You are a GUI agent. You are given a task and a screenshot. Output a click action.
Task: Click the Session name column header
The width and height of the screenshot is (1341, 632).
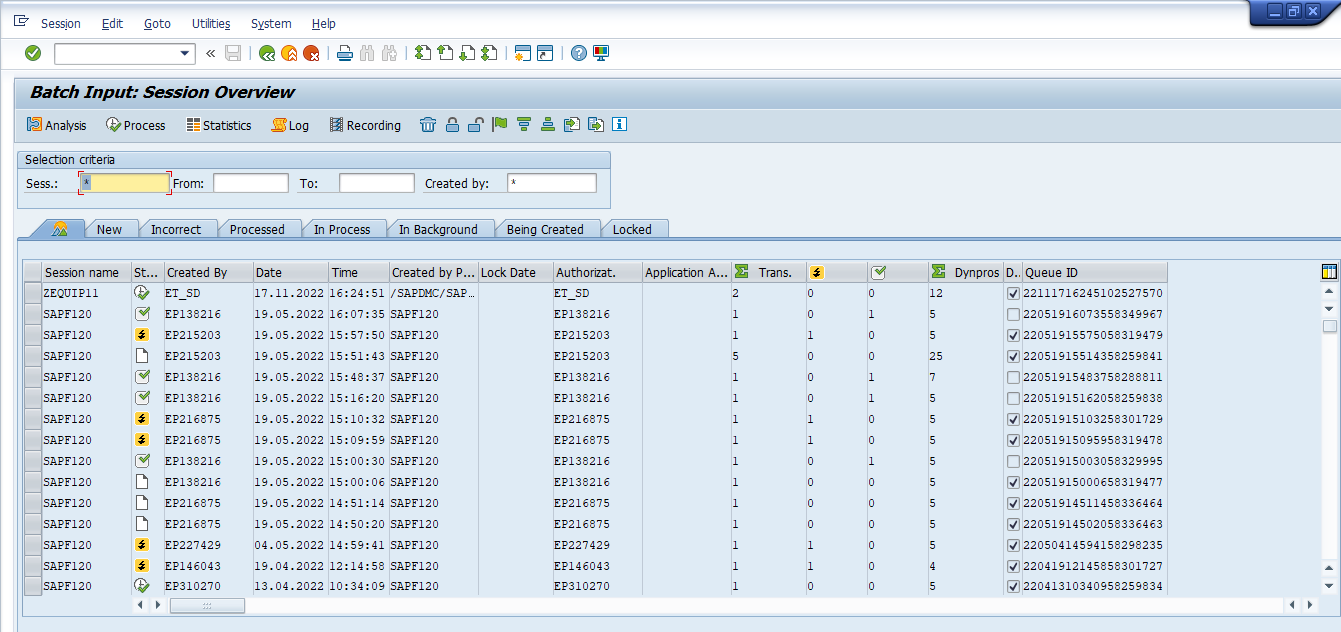(x=86, y=272)
